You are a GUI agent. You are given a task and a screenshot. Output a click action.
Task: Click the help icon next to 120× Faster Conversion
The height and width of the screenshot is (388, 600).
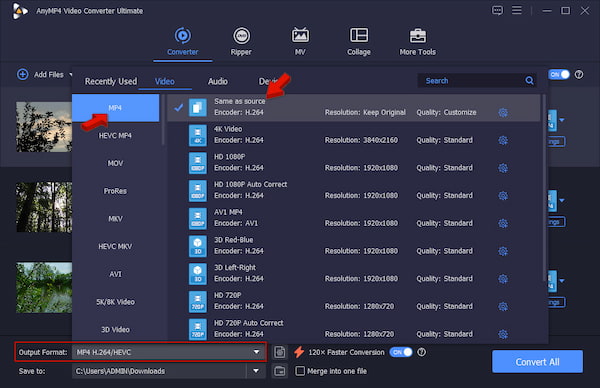click(x=421, y=352)
